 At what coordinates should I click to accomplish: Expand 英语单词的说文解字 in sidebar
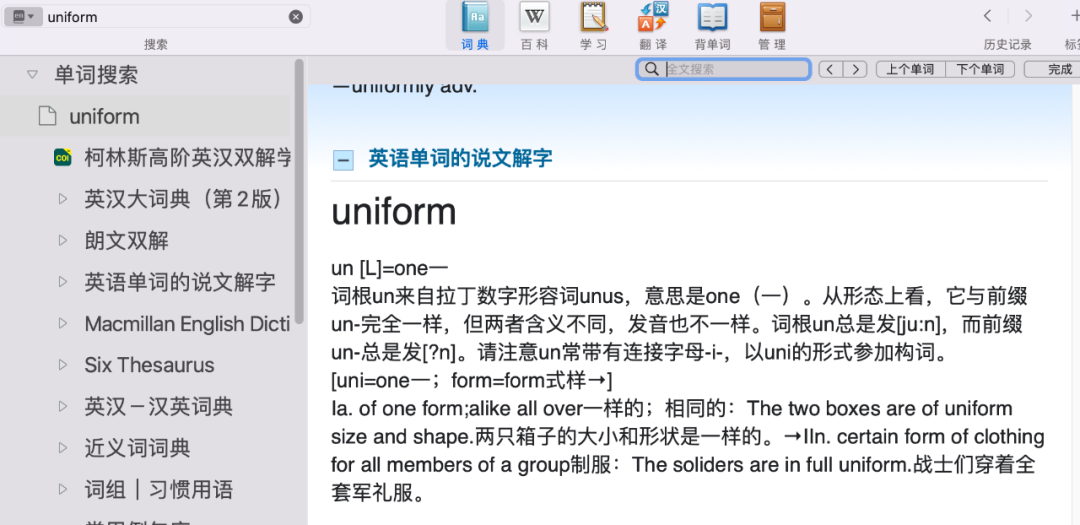click(x=63, y=282)
